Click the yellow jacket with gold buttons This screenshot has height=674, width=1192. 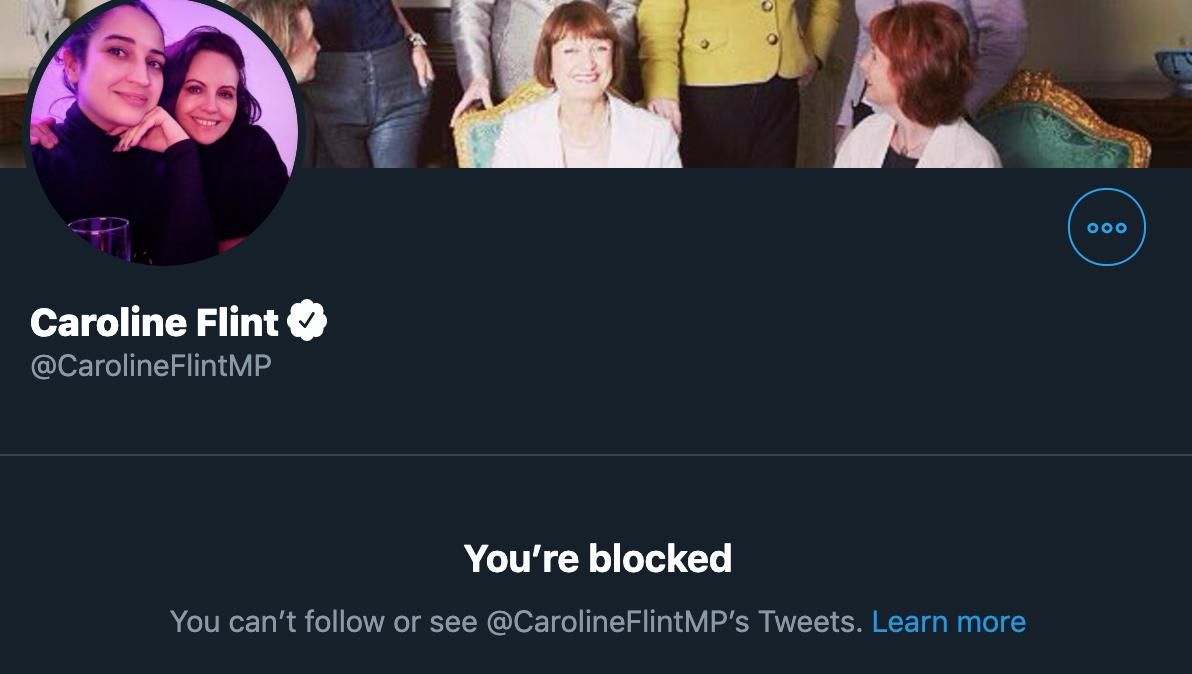tap(734, 42)
